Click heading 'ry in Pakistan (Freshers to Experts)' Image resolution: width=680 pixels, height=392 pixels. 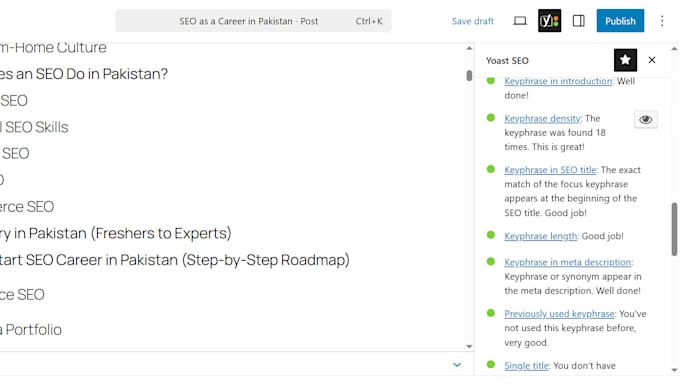pyautogui.click(x=115, y=233)
